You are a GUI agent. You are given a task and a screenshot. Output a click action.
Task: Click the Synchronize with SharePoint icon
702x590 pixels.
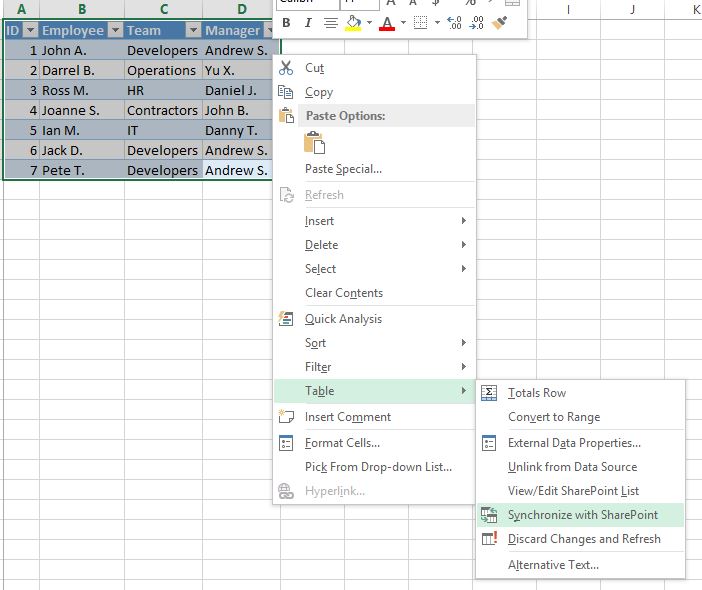tap(489, 515)
